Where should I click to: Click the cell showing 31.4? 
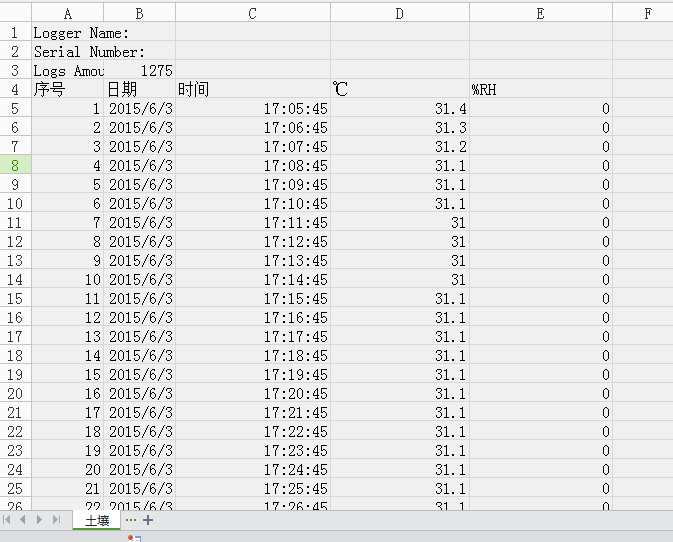point(399,109)
